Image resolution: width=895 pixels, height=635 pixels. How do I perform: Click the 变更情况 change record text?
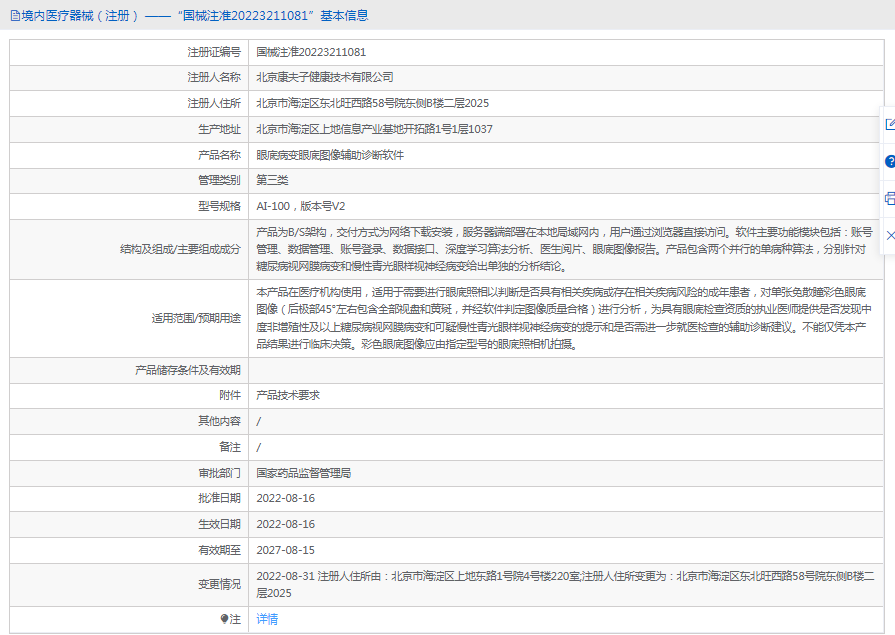pyautogui.click(x=565, y=584)
